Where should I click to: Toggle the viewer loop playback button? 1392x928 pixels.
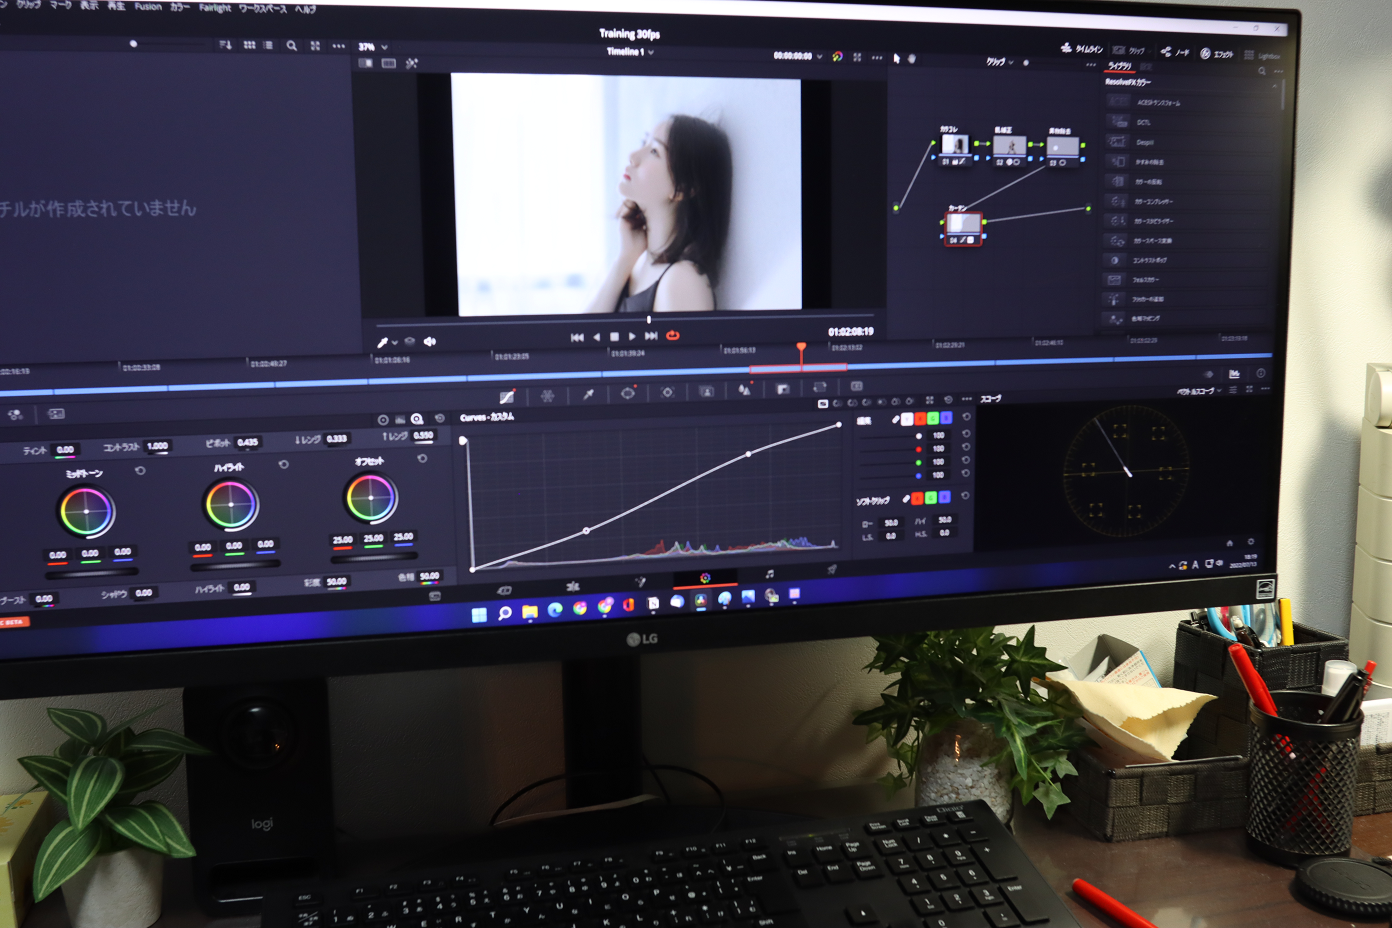coord(673,335)
